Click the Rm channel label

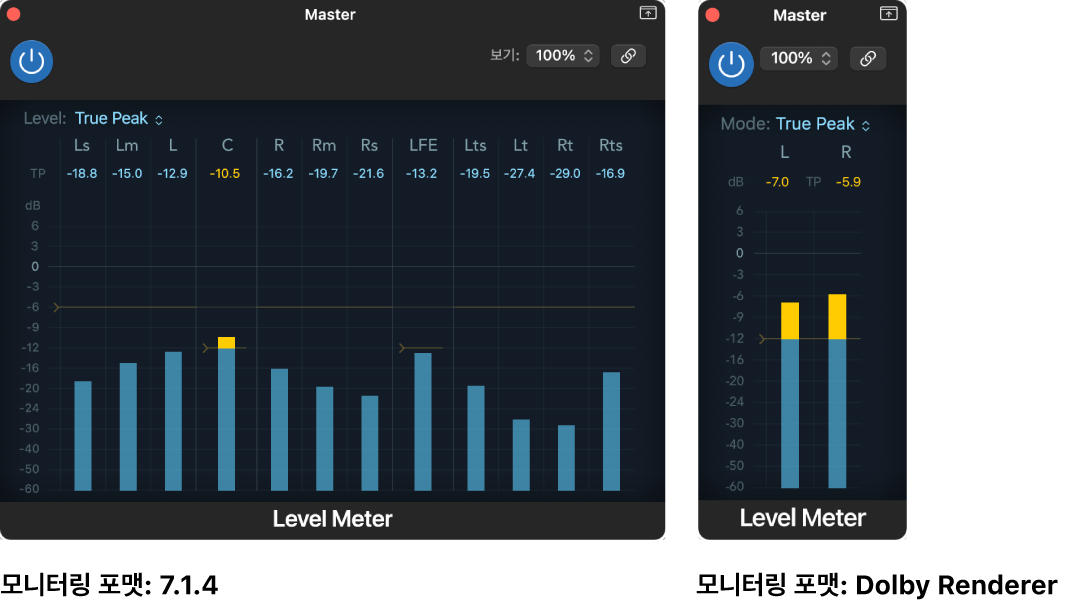324,145
